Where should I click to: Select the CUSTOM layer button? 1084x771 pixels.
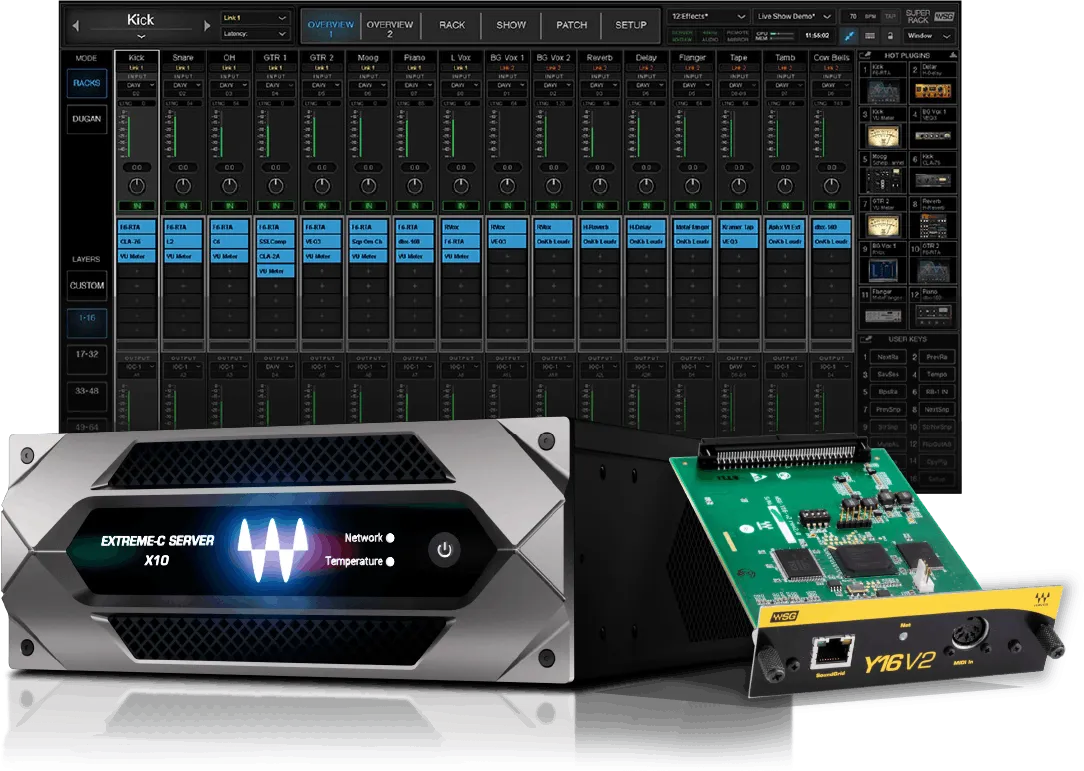point(87,286)
